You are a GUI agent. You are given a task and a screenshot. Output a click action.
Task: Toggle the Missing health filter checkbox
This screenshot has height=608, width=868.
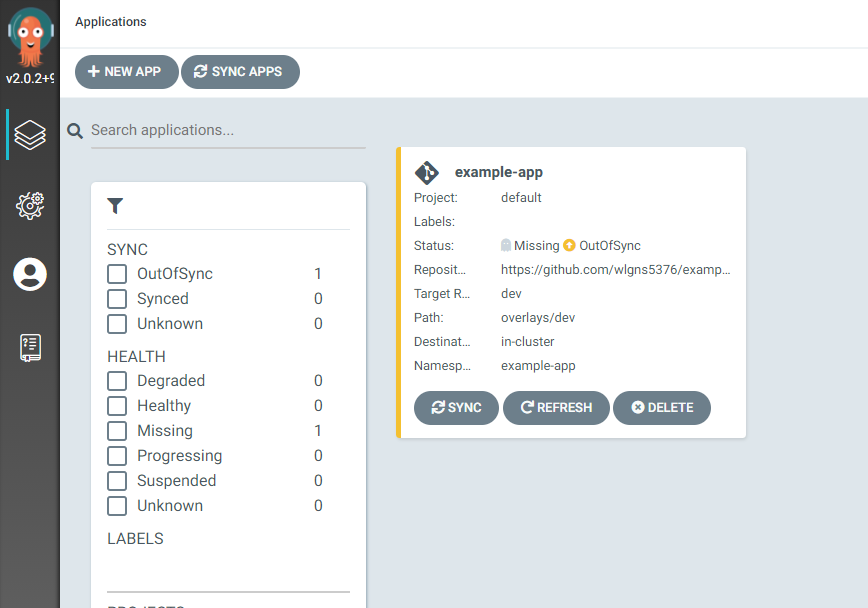point(117,431)
